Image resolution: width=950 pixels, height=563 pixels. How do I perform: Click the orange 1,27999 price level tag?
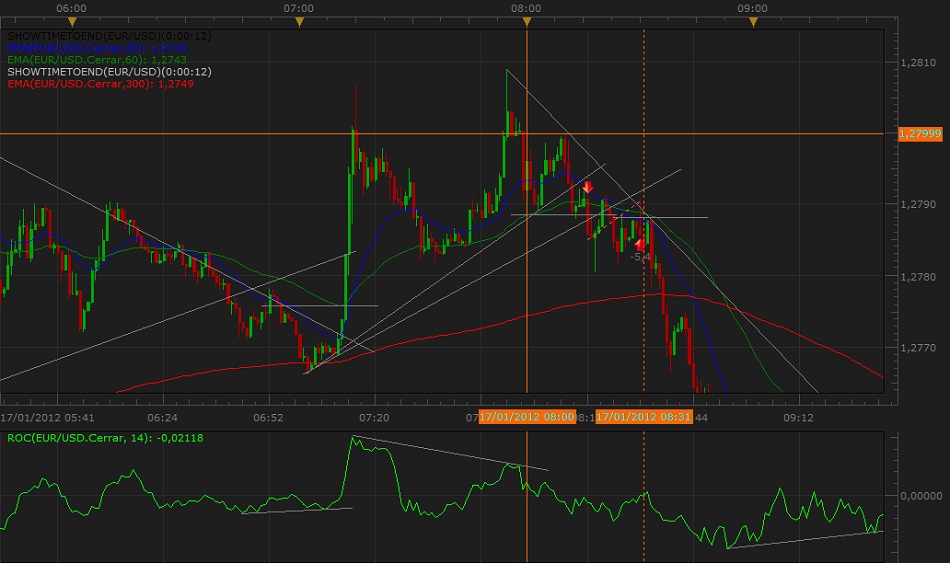point(920,134)
